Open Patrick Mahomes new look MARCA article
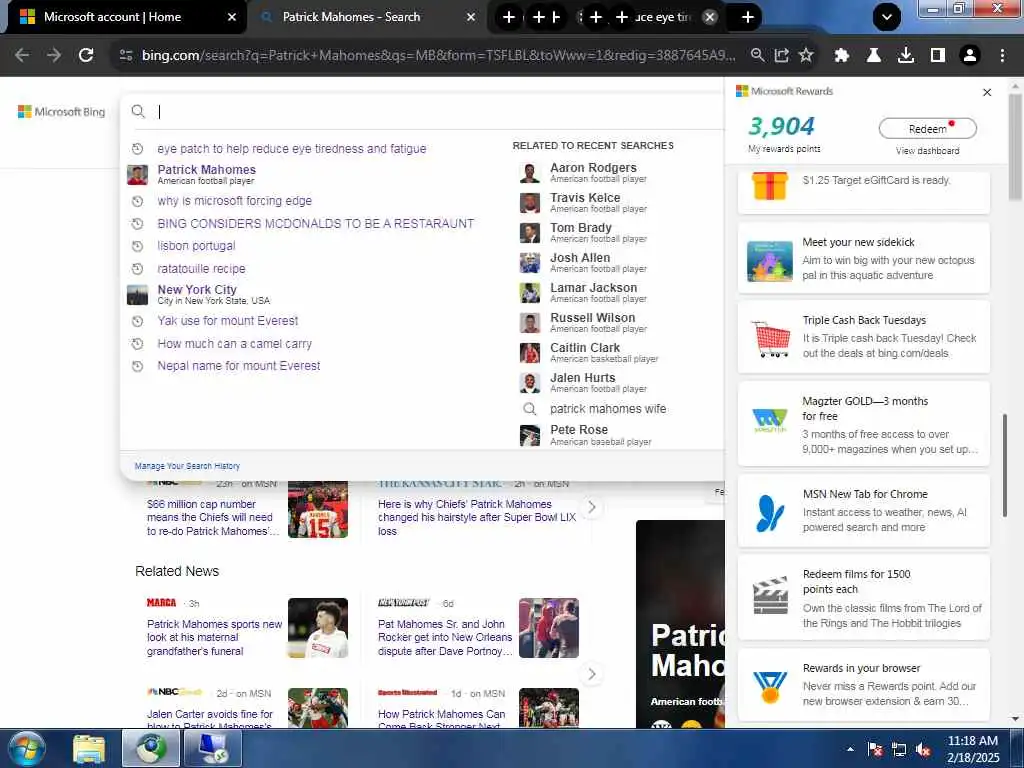 tap(214, 637)
